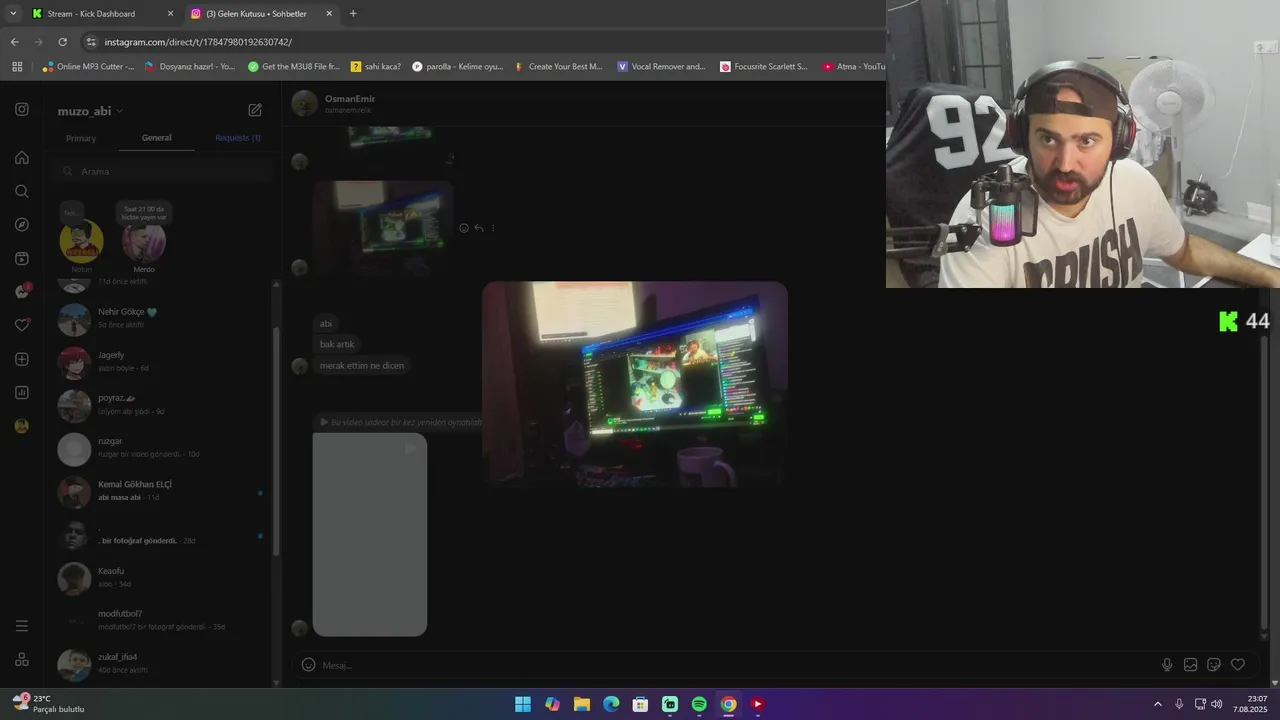This screenshot has height=720, width=1280.
Task: Open the Vocal Remover bookmark
Action: [x=662, y=66]
